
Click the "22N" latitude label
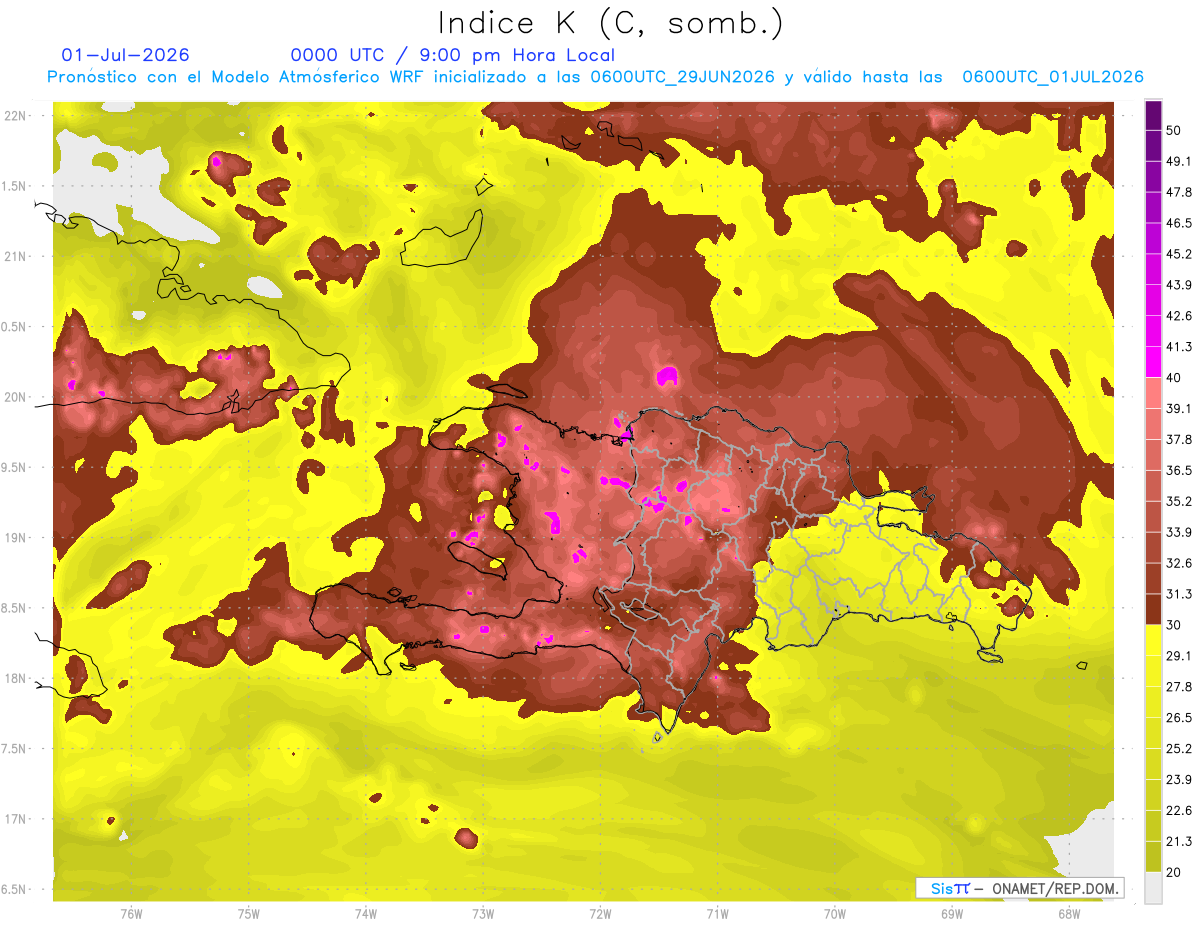(x=17, y=116)
